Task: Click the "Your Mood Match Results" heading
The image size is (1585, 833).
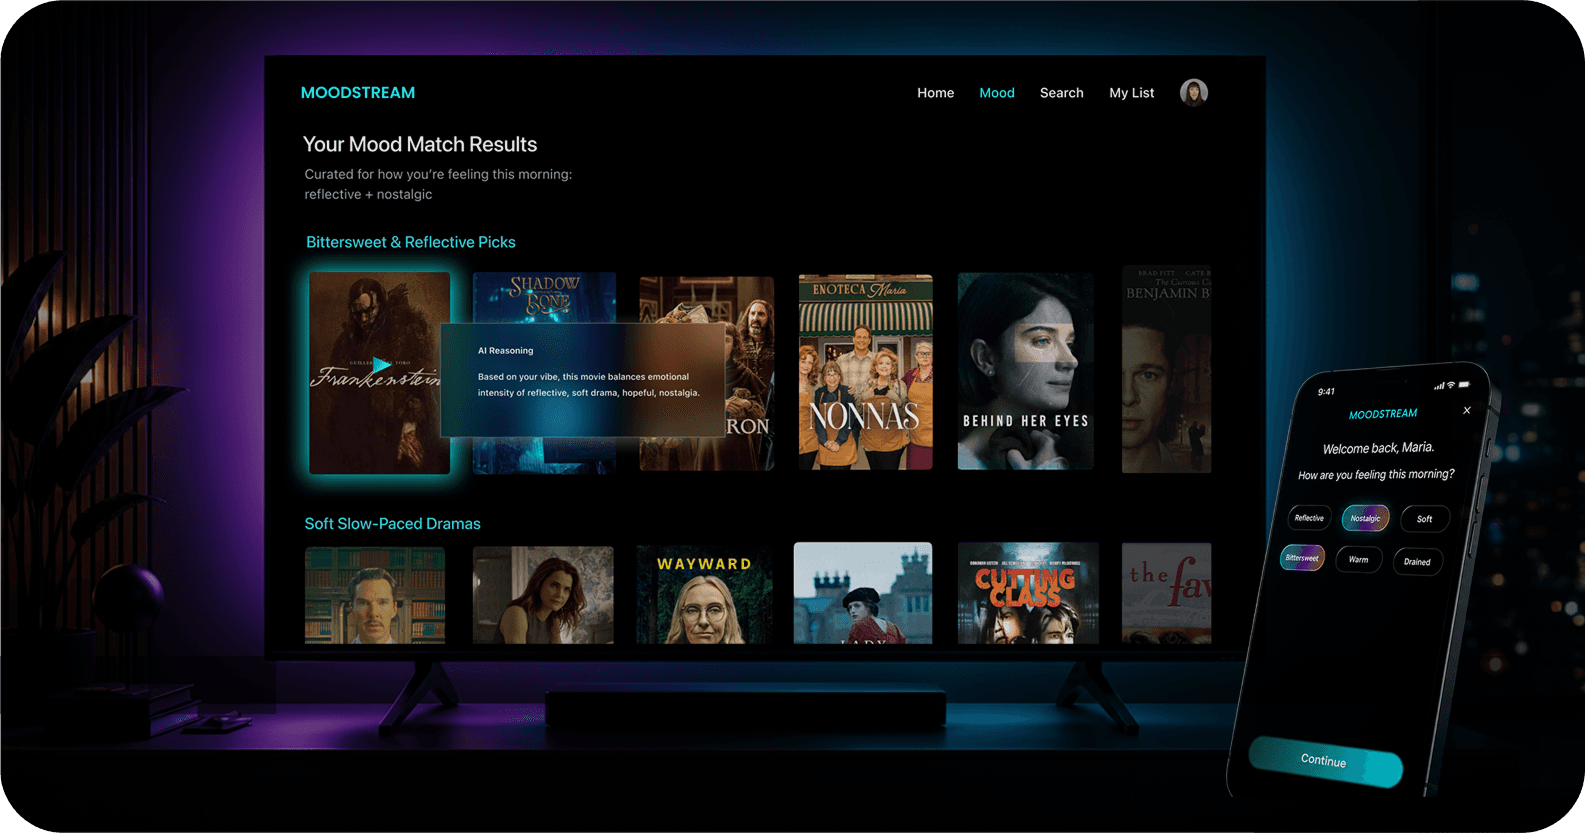Action: (x=420, y=144)
